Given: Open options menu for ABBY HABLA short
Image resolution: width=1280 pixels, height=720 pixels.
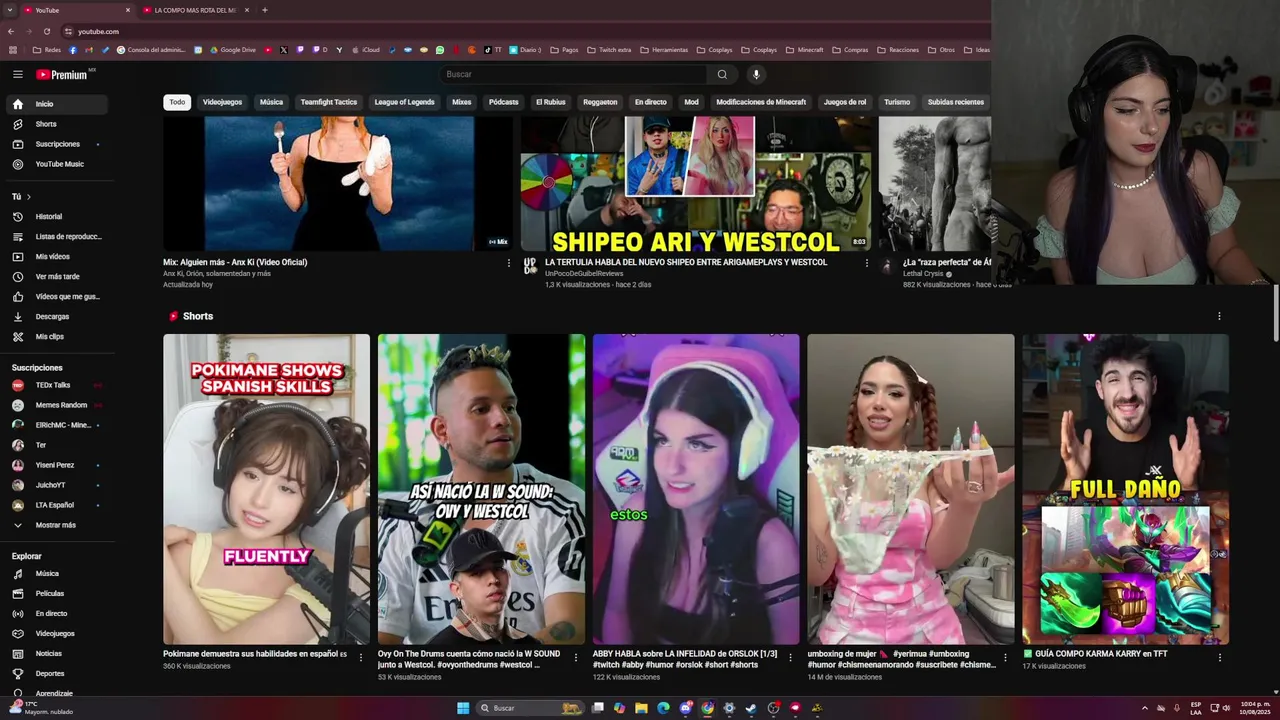Looking at the screenshot, I should [790, 657].
